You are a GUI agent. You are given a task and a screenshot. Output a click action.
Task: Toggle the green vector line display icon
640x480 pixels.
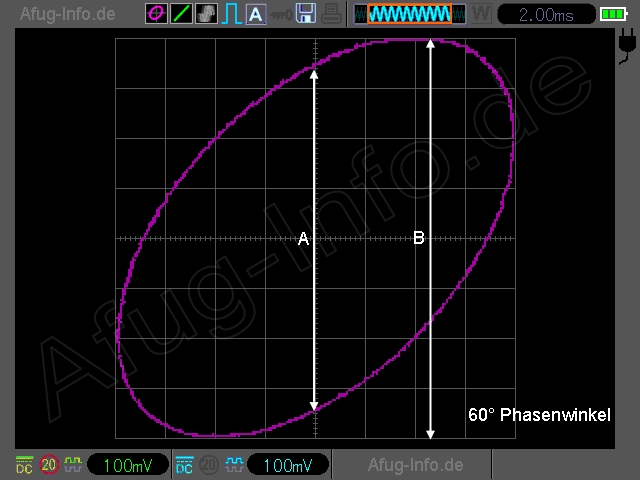(x=181, y=13)
